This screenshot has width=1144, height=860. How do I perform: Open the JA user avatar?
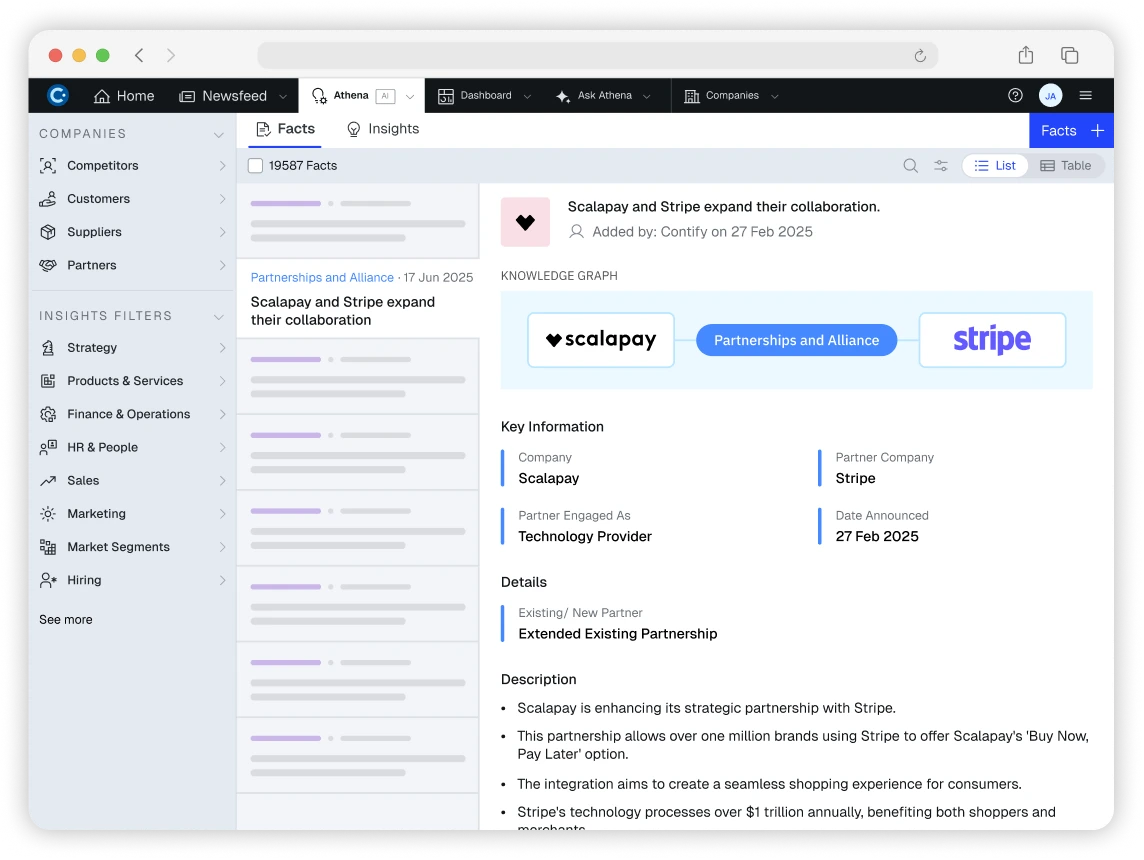pyautogui.click(x=1050, y=96)
